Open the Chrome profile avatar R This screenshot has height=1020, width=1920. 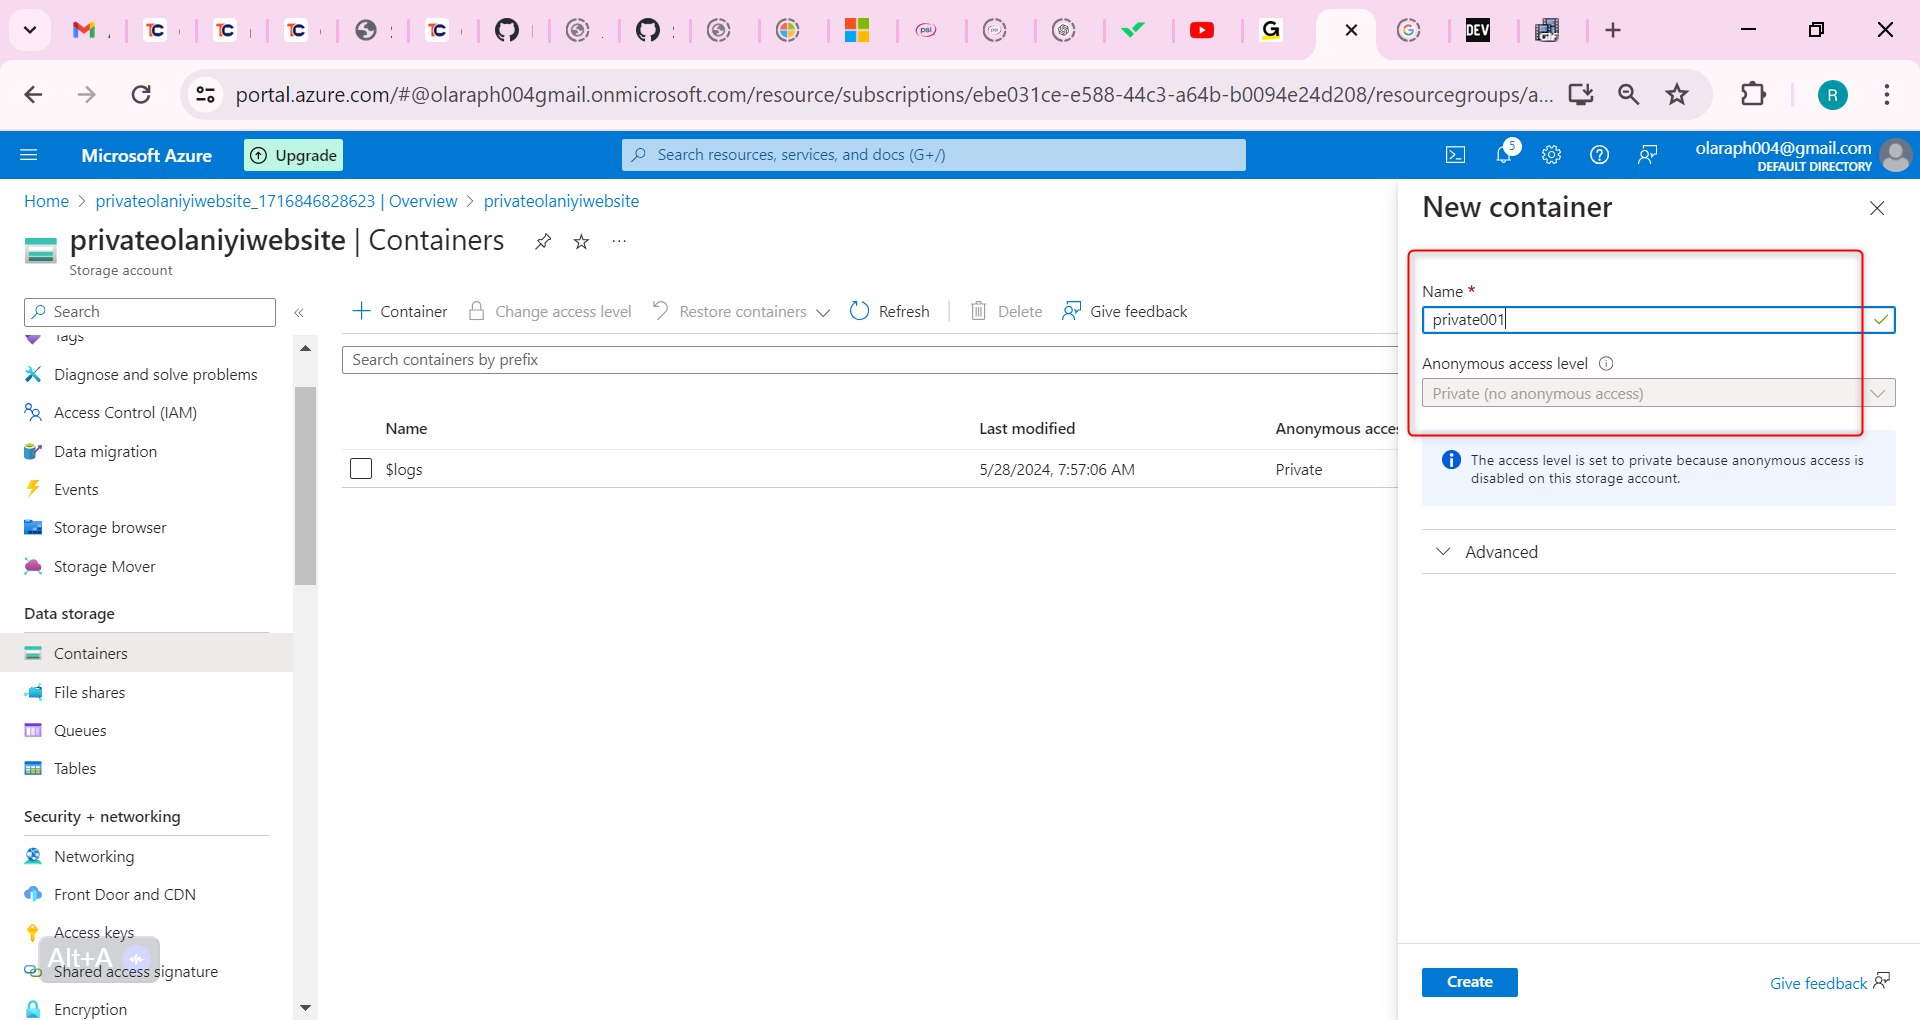click(x=1832, y=95)
